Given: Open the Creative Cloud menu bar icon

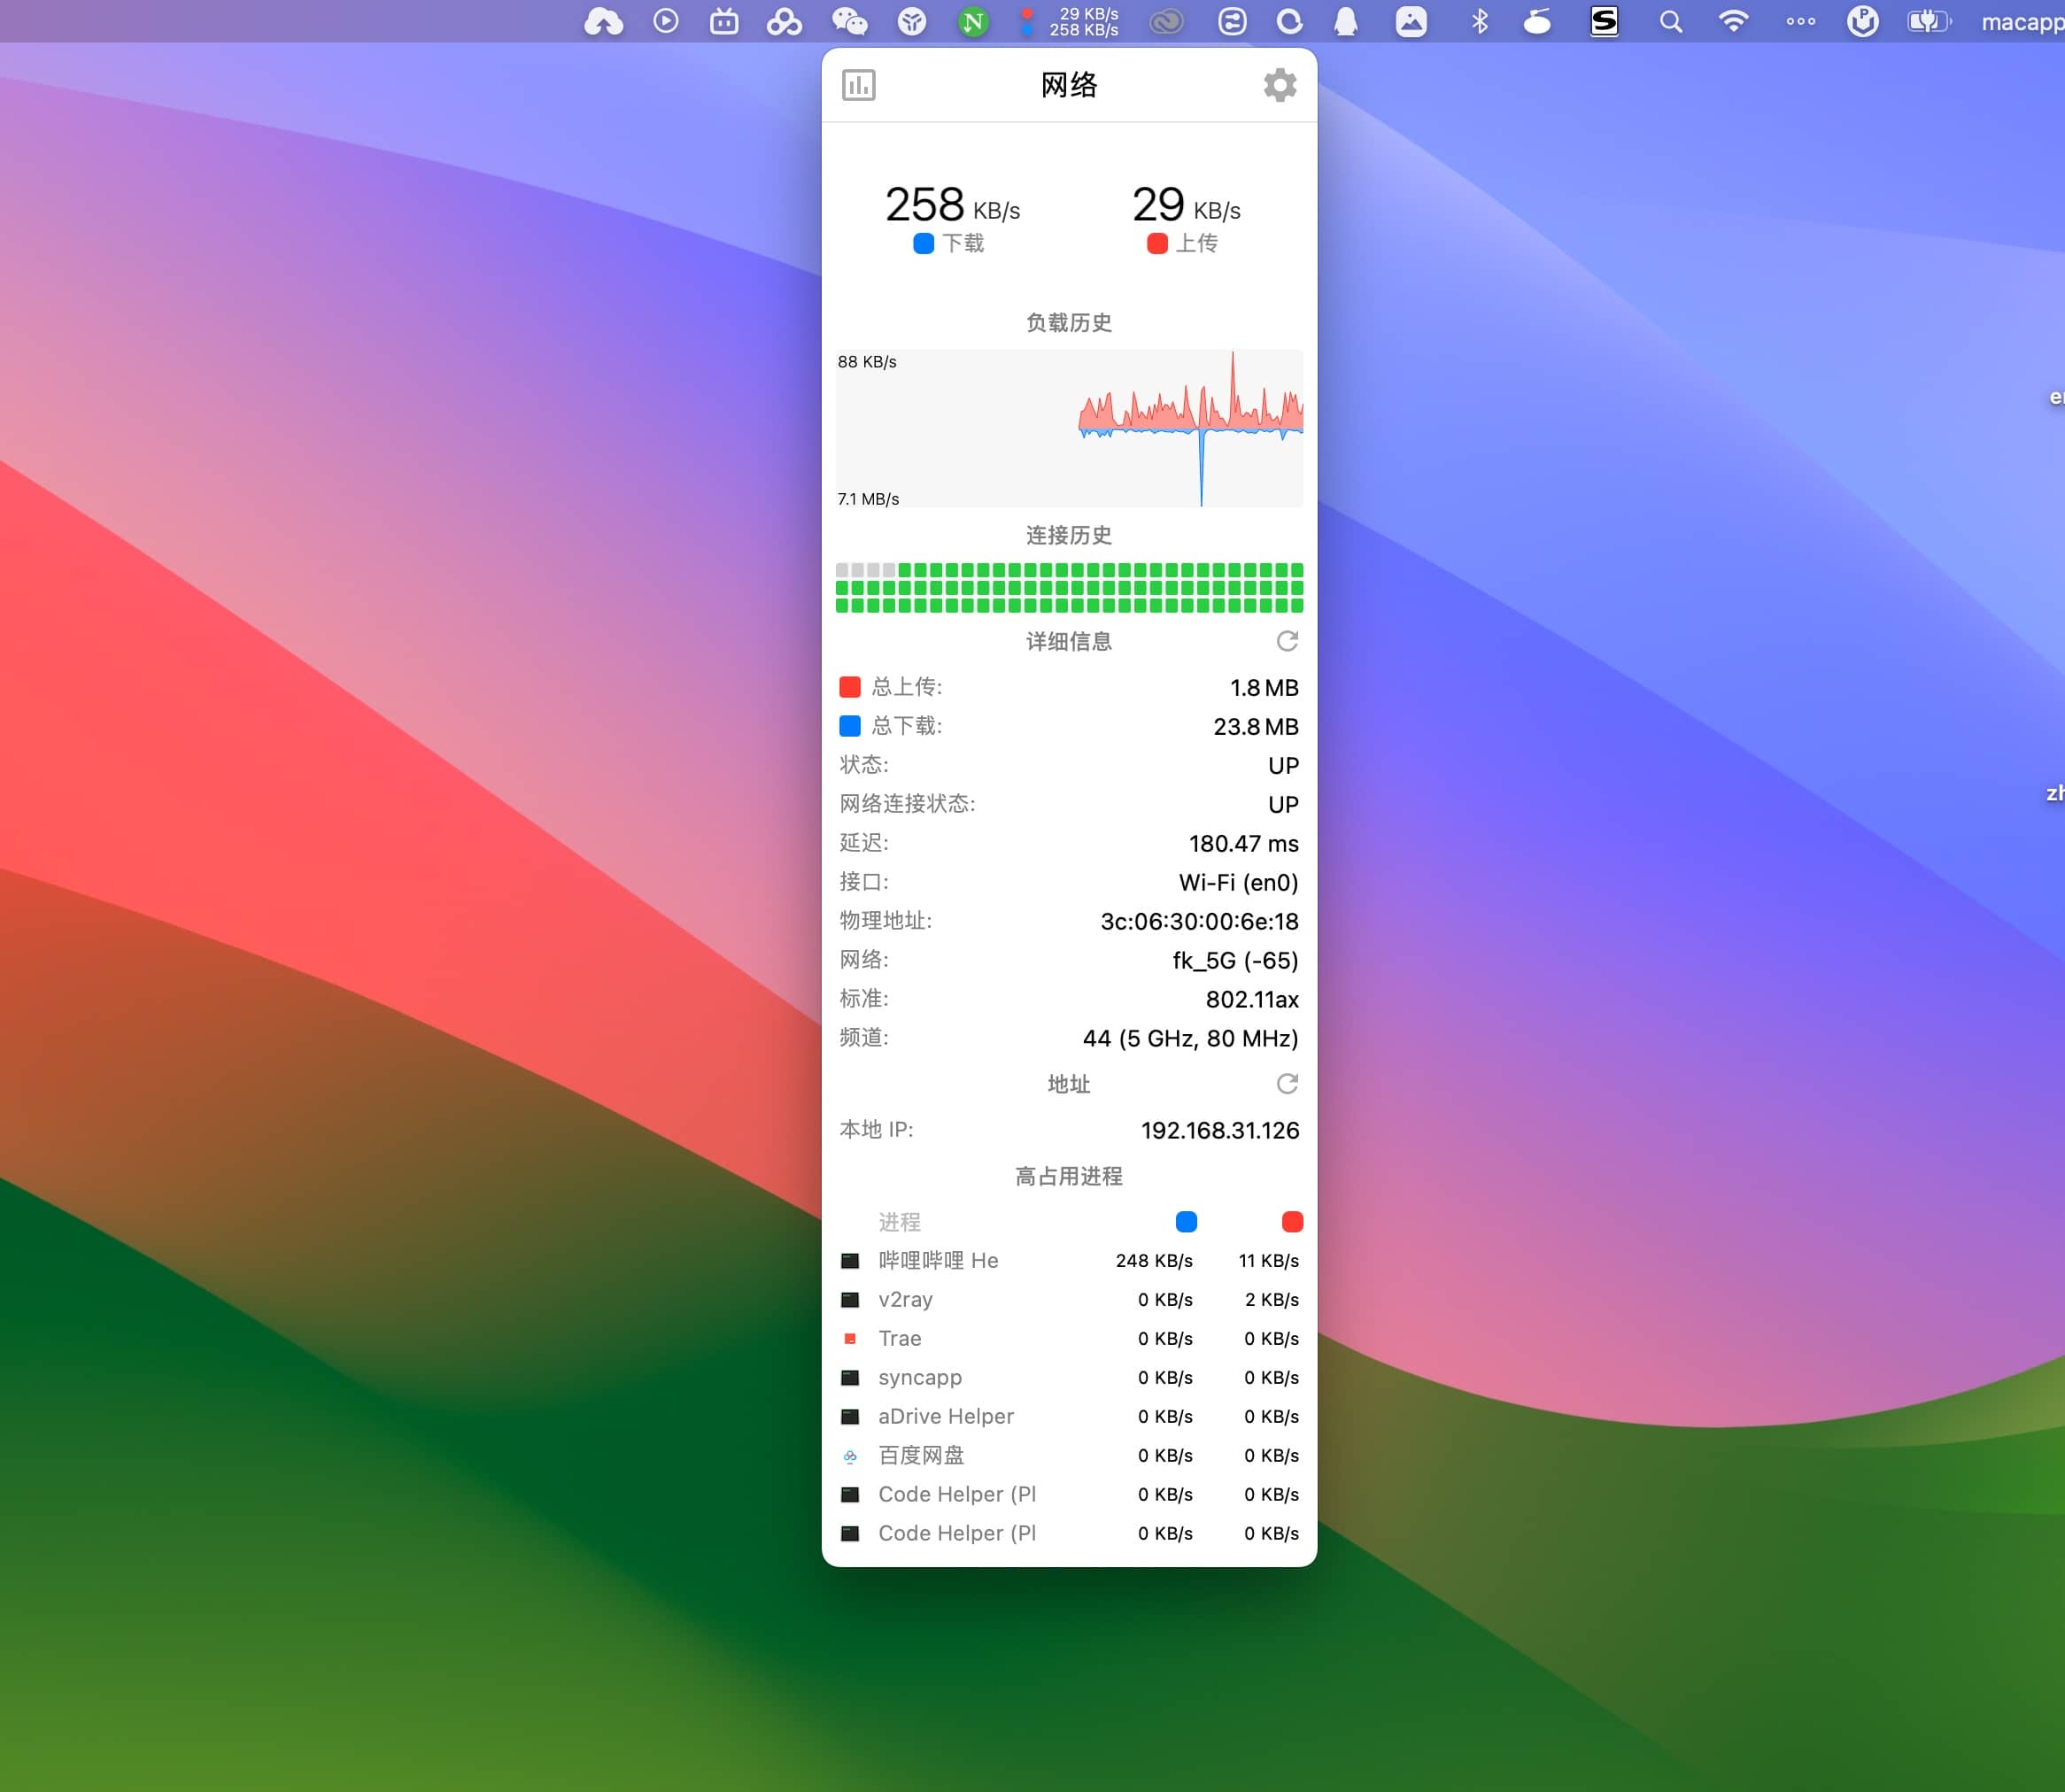Looking at the screenshot, I should tap(1166, 21).
